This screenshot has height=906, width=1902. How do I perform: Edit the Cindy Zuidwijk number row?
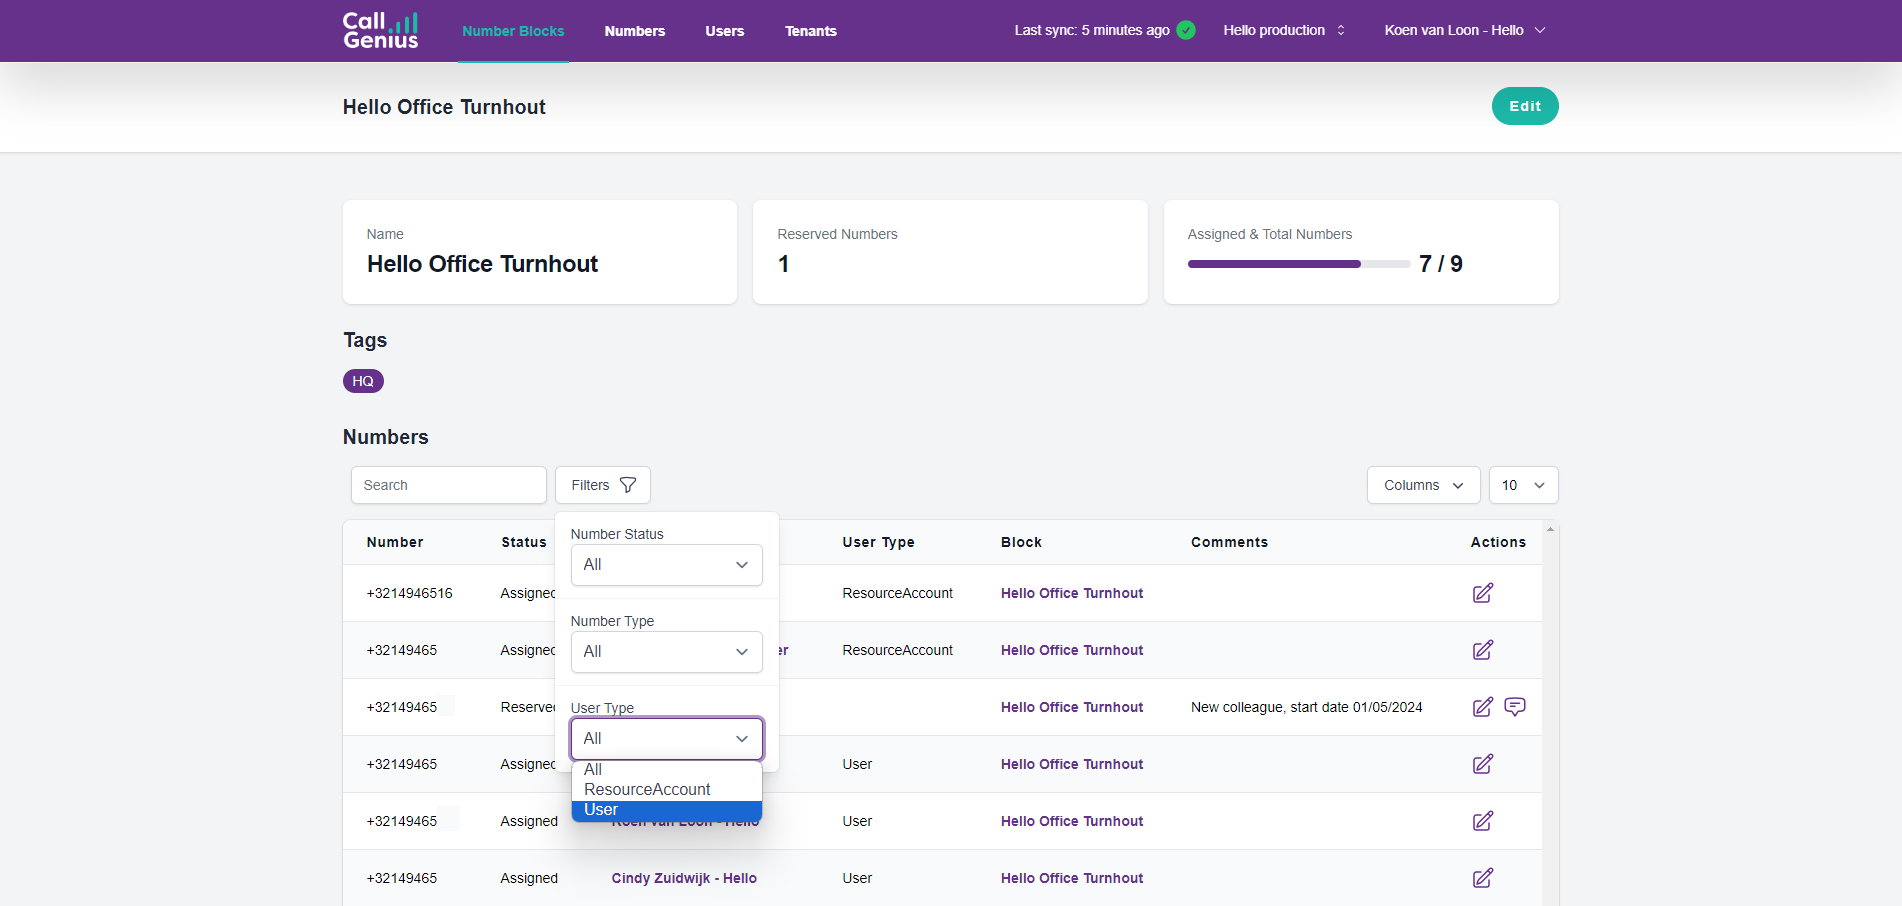(1483, 878)
